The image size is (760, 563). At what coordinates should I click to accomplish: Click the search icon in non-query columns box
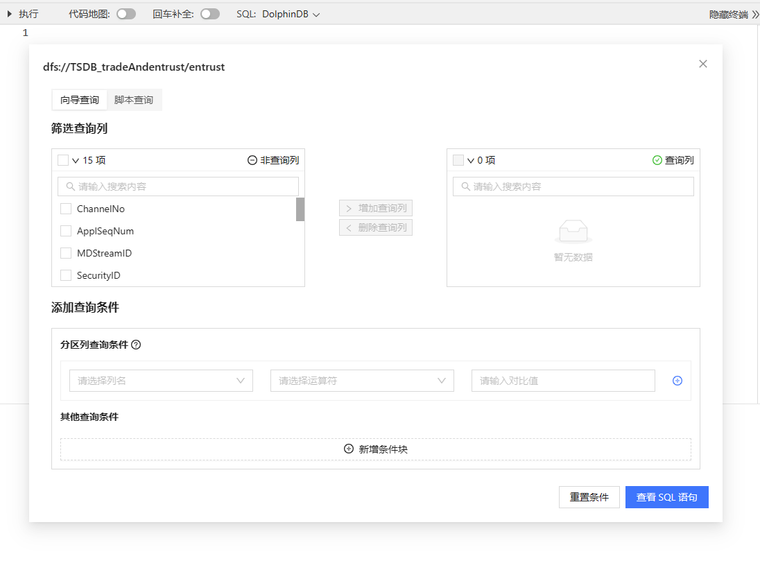click(x=69, y=187)
